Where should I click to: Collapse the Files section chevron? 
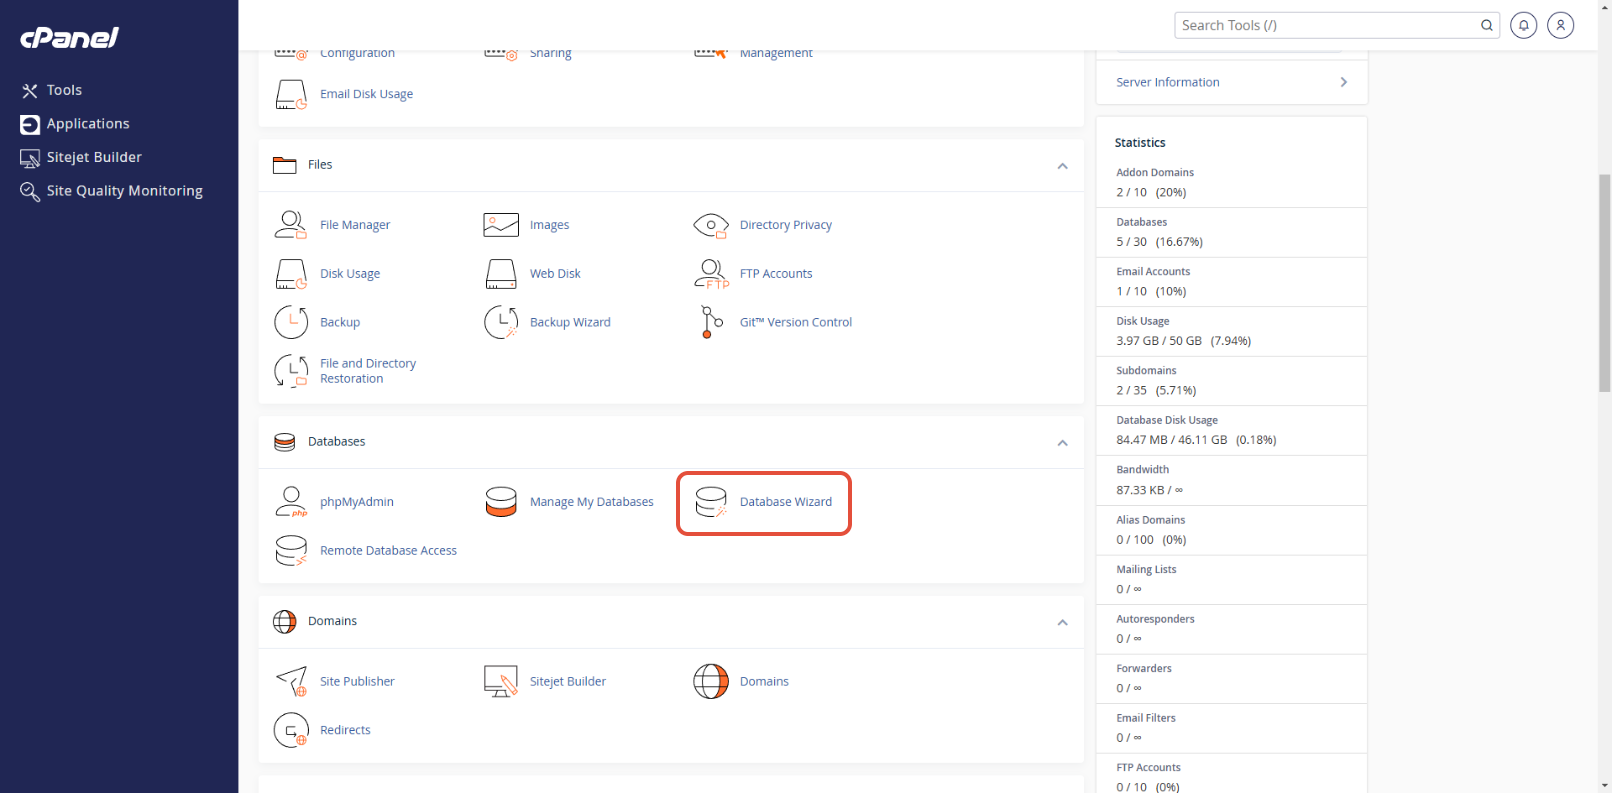1063,166
